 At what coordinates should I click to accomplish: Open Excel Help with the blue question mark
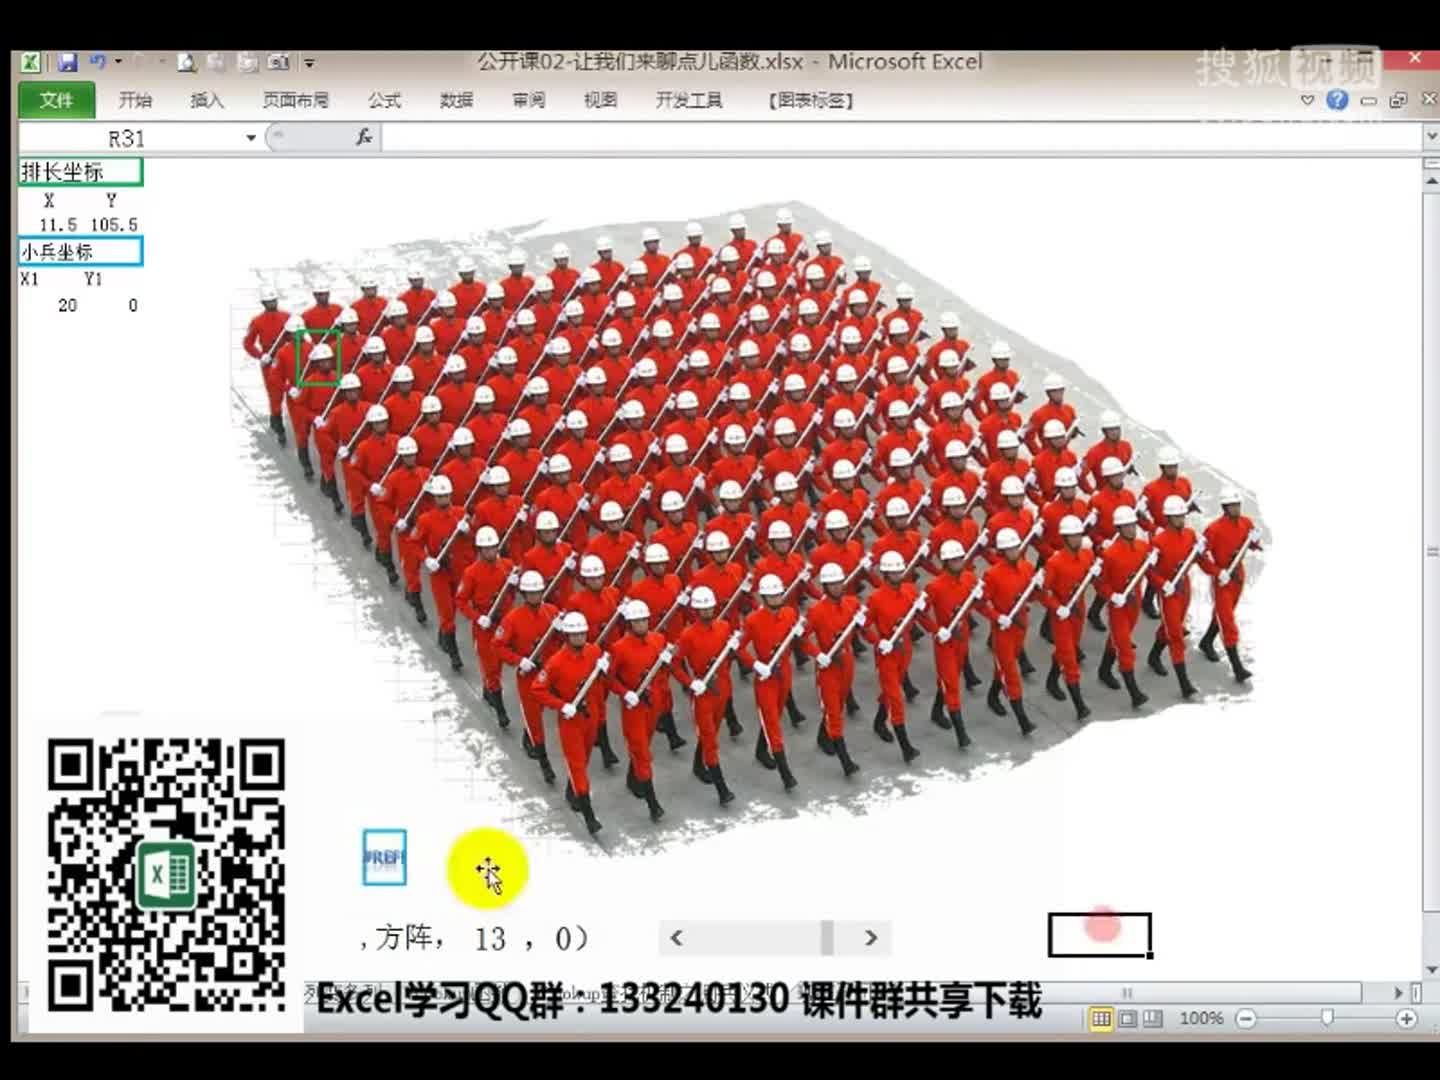1337,99
